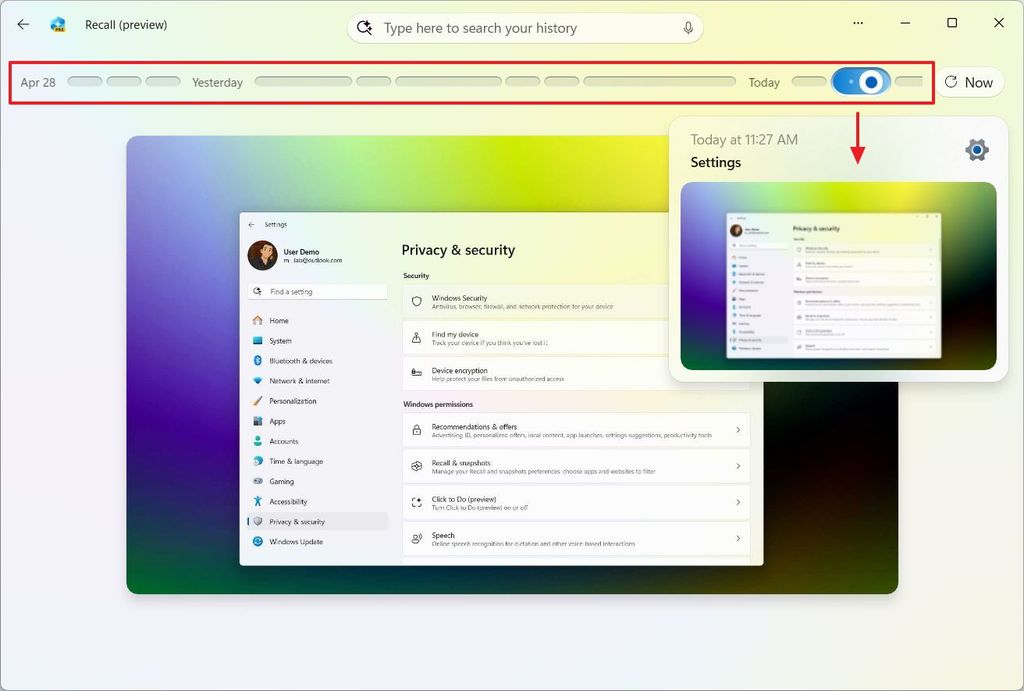Expand Click to Do (preview) chevron
1024x691 pixels.
coord(738,502)
